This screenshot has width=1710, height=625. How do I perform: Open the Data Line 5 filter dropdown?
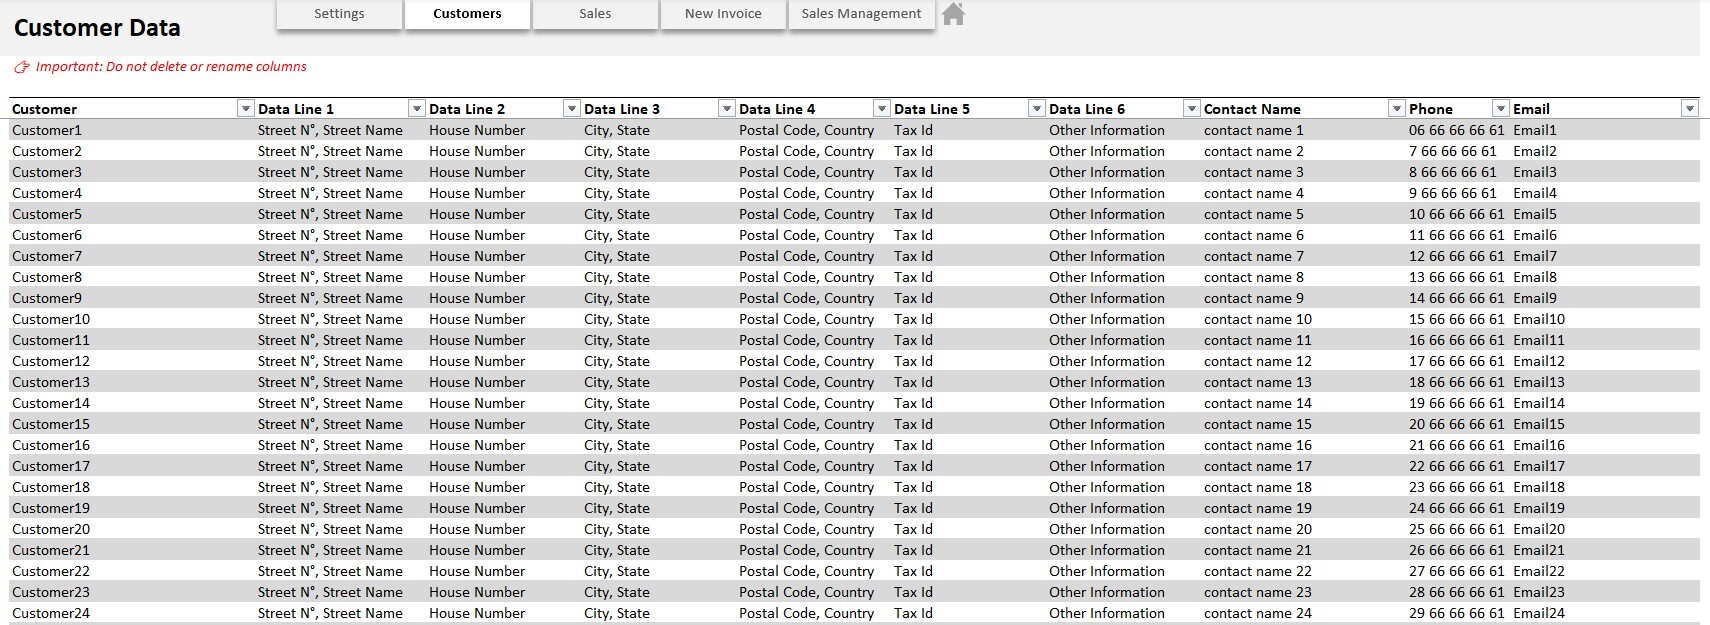[x=1037, y=108]
